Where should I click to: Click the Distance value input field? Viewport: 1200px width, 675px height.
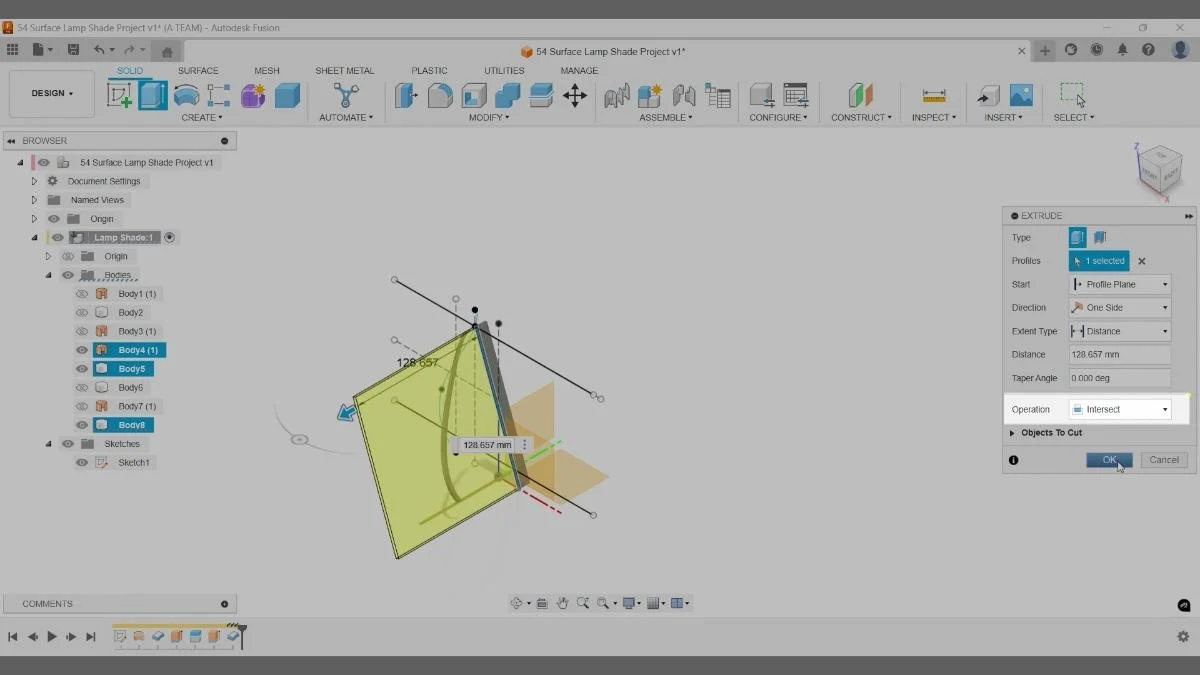coord(1120,354)
